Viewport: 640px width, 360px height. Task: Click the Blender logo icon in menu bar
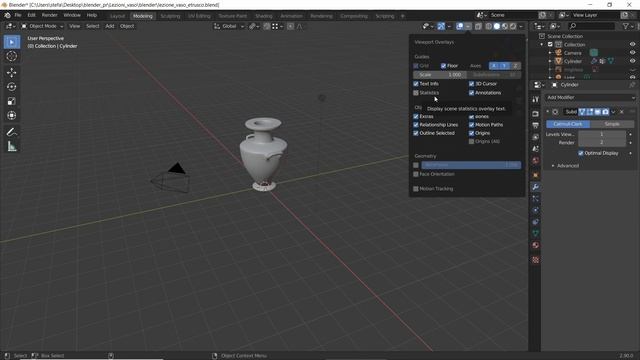(7, 16)
